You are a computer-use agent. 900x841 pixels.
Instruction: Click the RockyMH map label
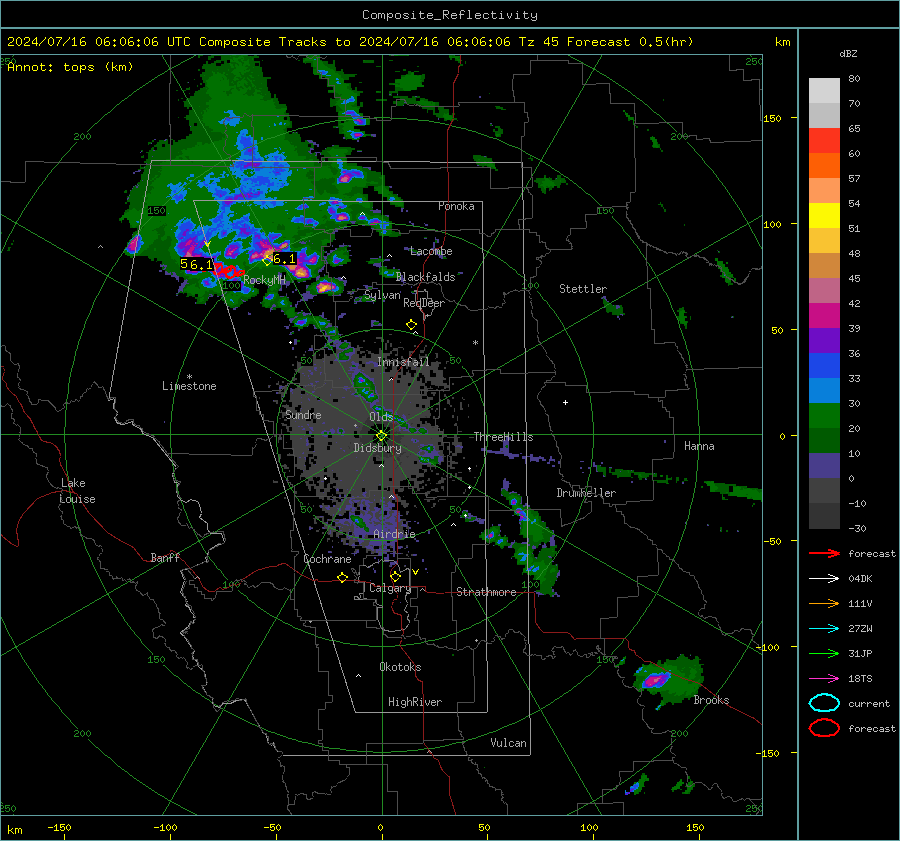(x=264, y=280)
